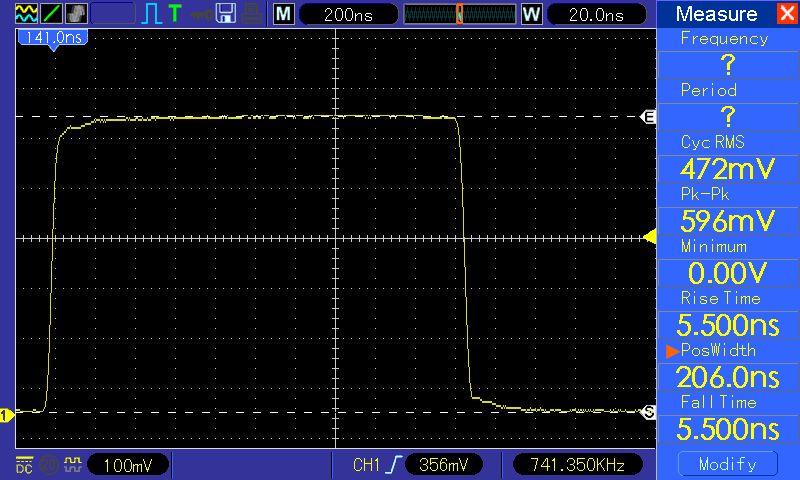Click the channel 1 ground level marker
This screenshot has width=800, height=480.
tap(7, 415)
